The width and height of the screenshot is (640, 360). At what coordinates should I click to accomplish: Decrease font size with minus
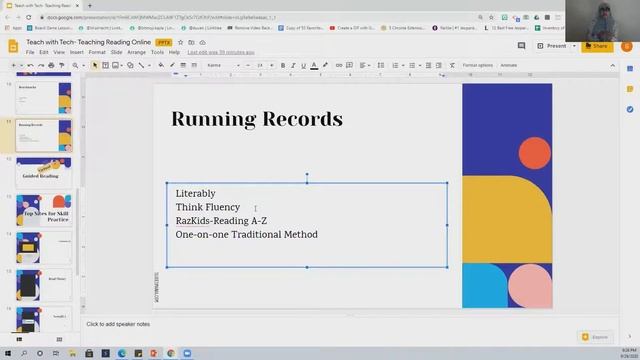[x=248, y=65]
